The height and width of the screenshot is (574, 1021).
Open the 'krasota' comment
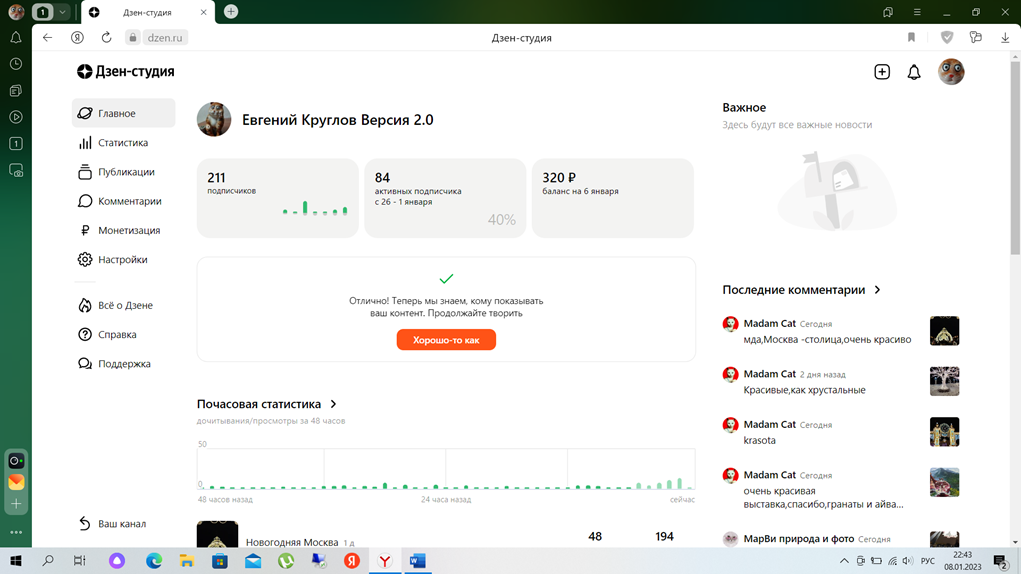click(759, 441)
